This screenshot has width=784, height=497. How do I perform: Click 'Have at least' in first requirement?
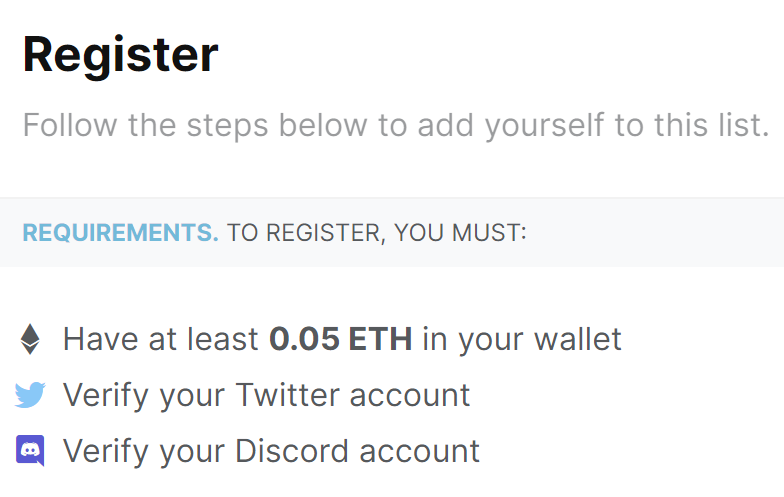tap(160, 339)
